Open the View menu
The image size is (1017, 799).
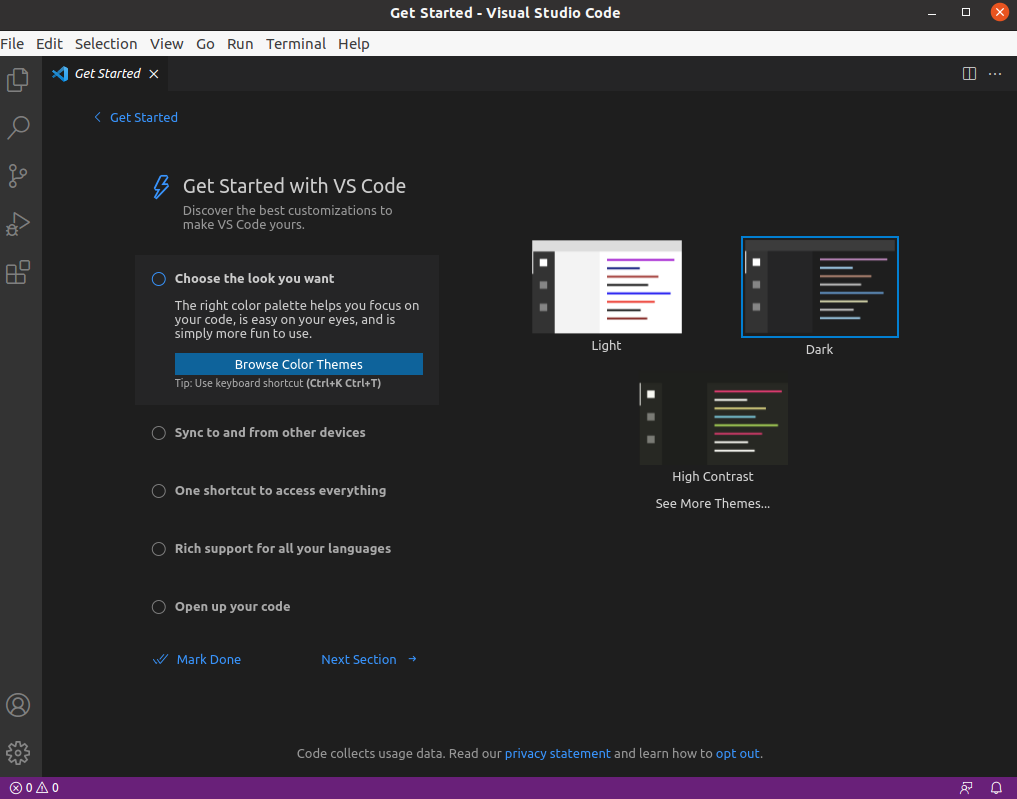coord(167,43)
